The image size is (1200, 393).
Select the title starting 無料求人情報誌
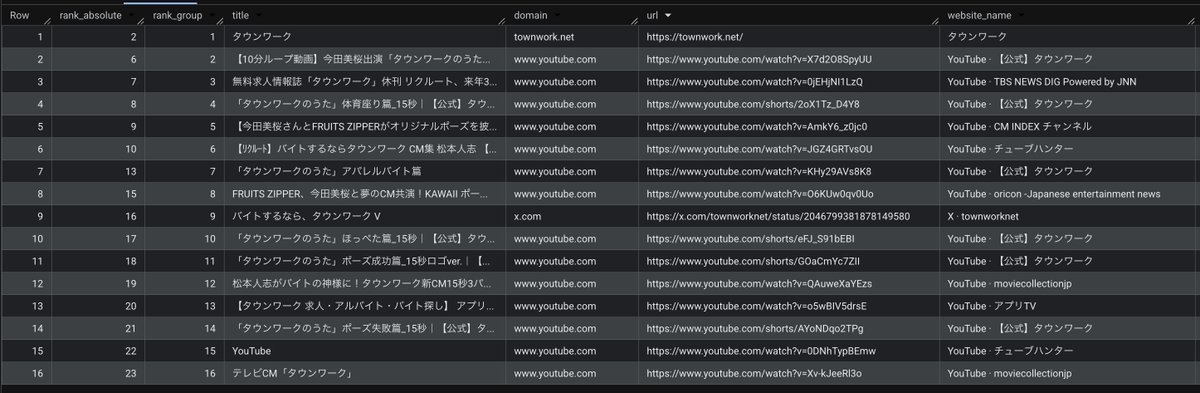[x=364, y=81]
